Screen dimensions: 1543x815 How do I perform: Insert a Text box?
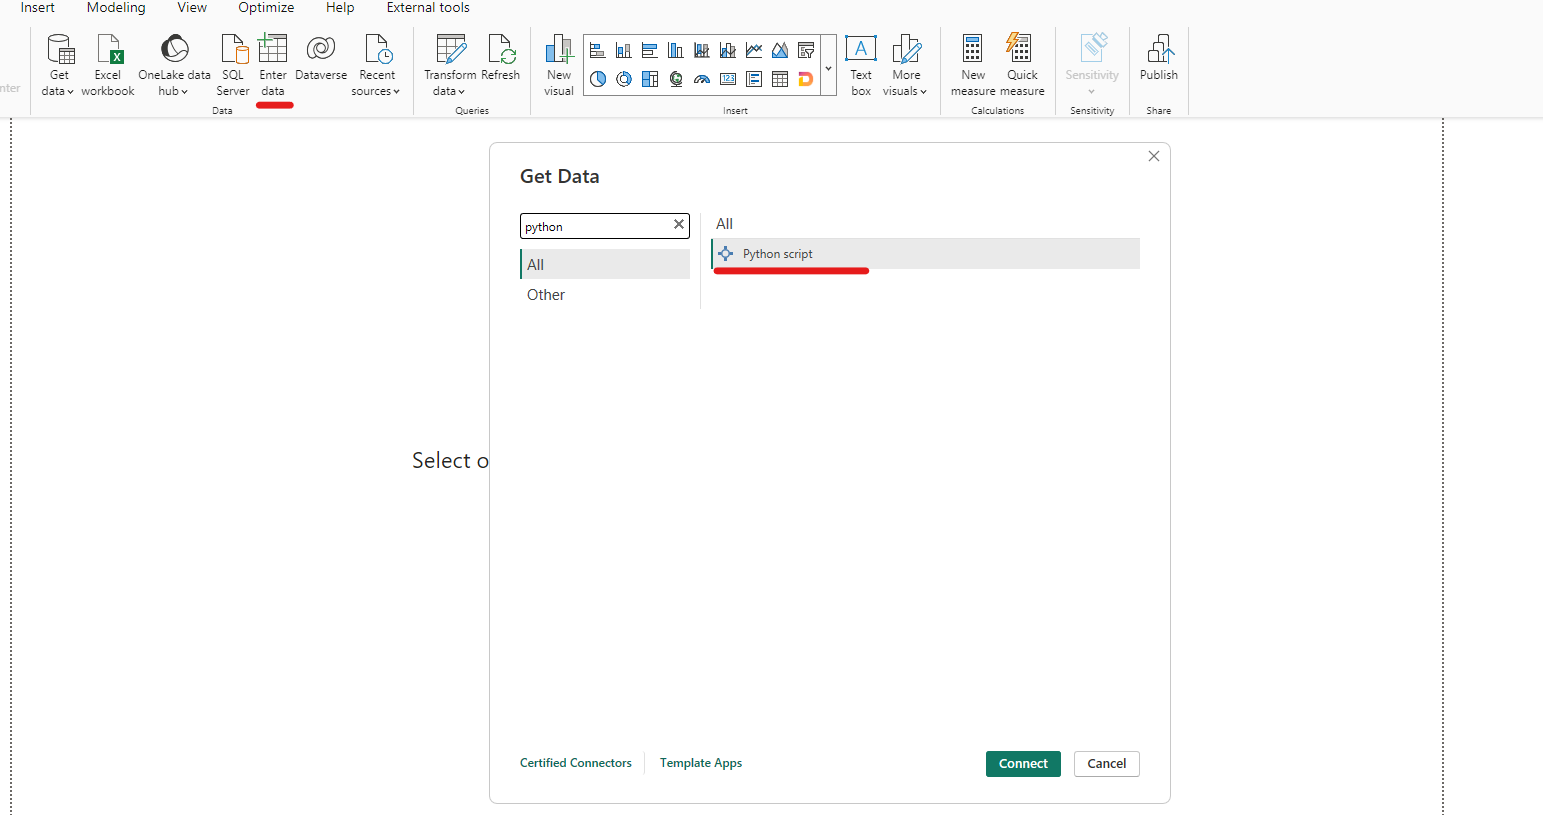[x=861, y=66]
